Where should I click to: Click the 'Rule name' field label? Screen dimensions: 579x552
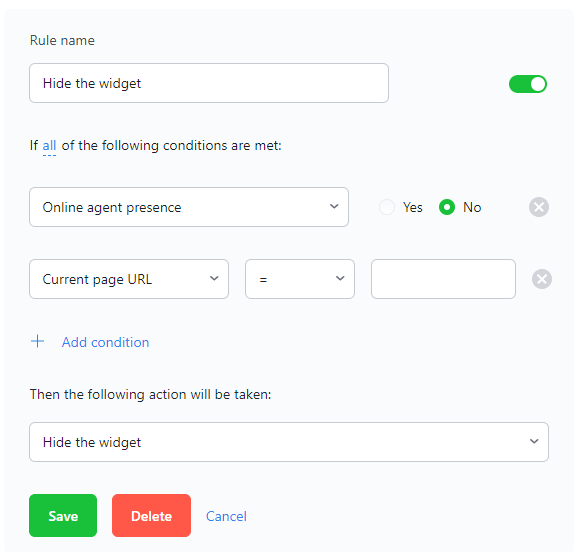click(x=62, y=40)
